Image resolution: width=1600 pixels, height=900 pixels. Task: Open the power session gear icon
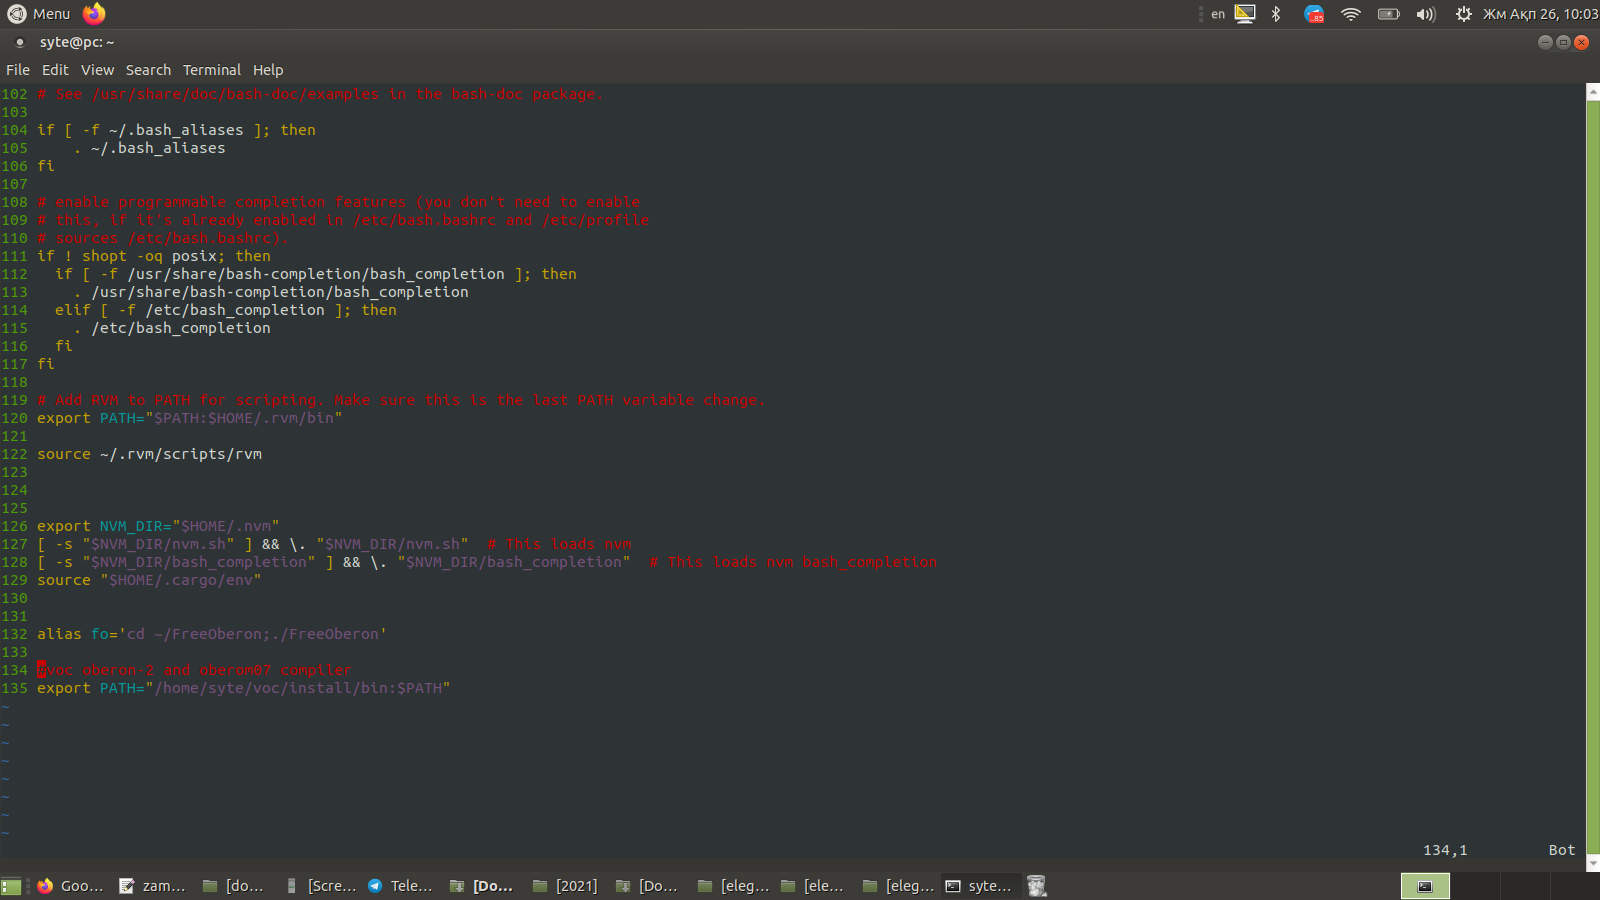tap(1463, 14)
